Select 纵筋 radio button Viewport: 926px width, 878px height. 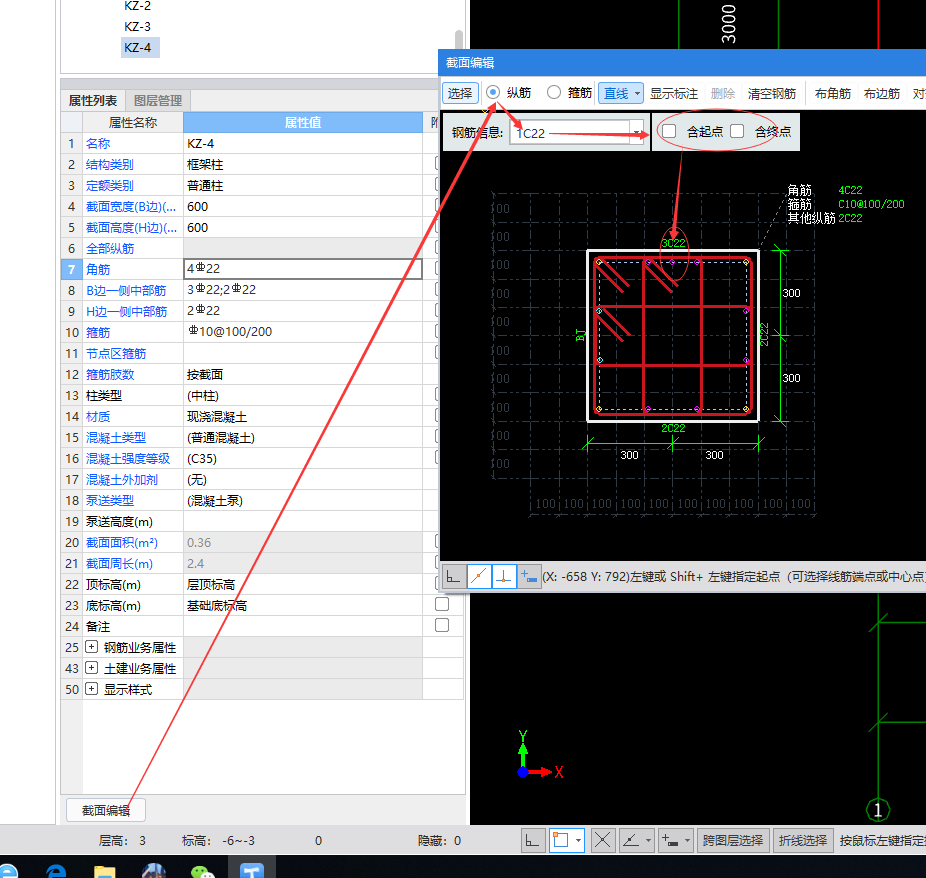[x=493, y=92]
